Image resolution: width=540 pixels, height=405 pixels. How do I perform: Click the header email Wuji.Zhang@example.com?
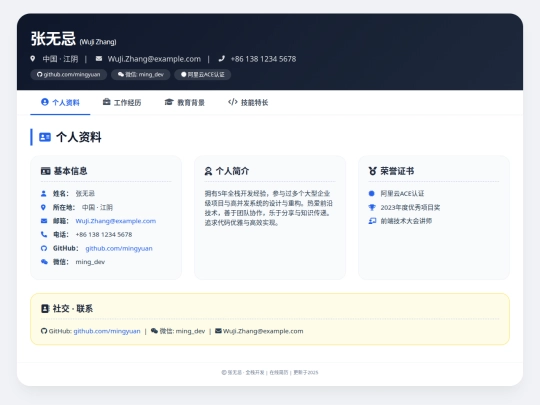154,59
